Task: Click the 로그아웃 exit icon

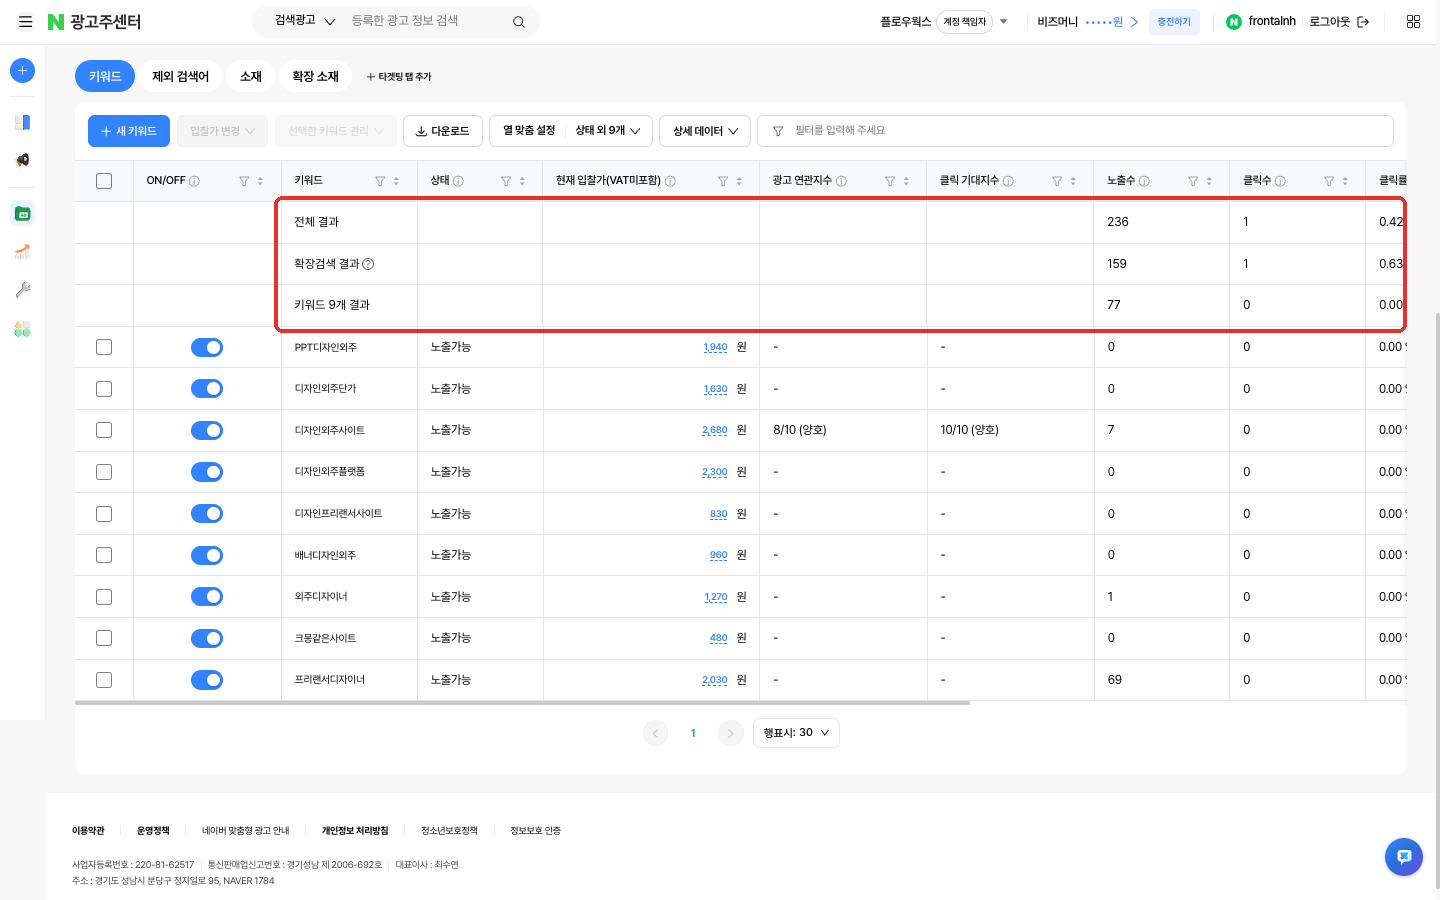Action: point(1363,21)
